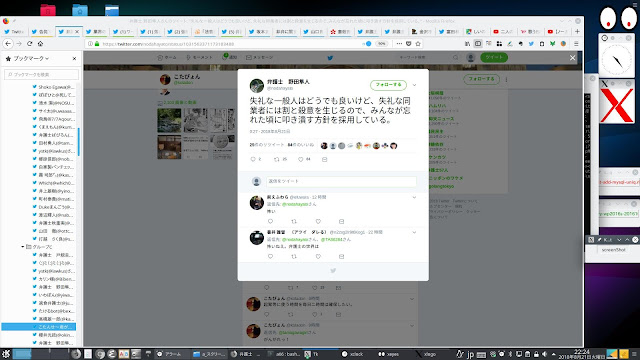Open options chevron on first reply
Screen dimensions: 640x360
pyautogui.click(x=414, y=197)
